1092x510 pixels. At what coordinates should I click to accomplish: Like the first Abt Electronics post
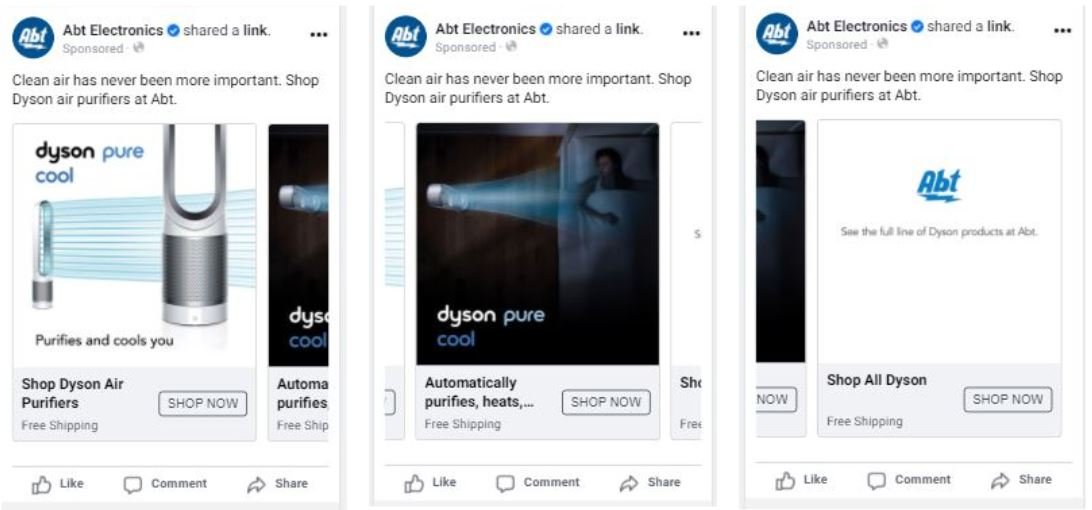[58, 484]
